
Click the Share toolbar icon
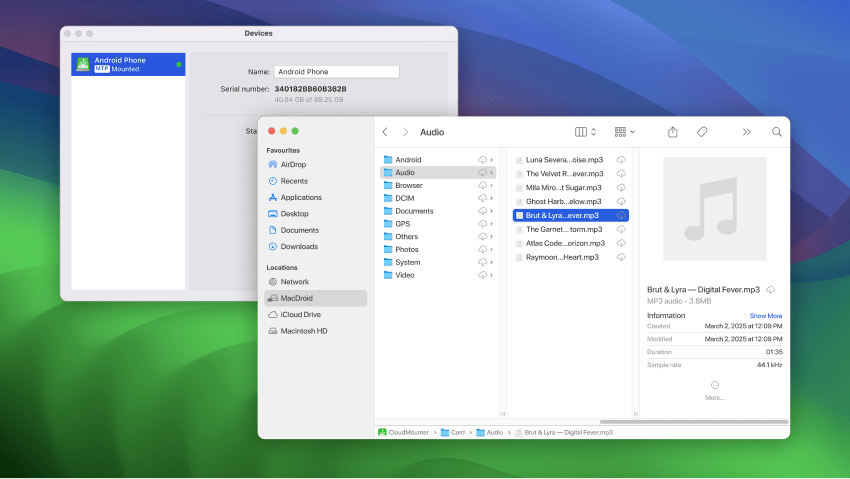coord(672,132)
